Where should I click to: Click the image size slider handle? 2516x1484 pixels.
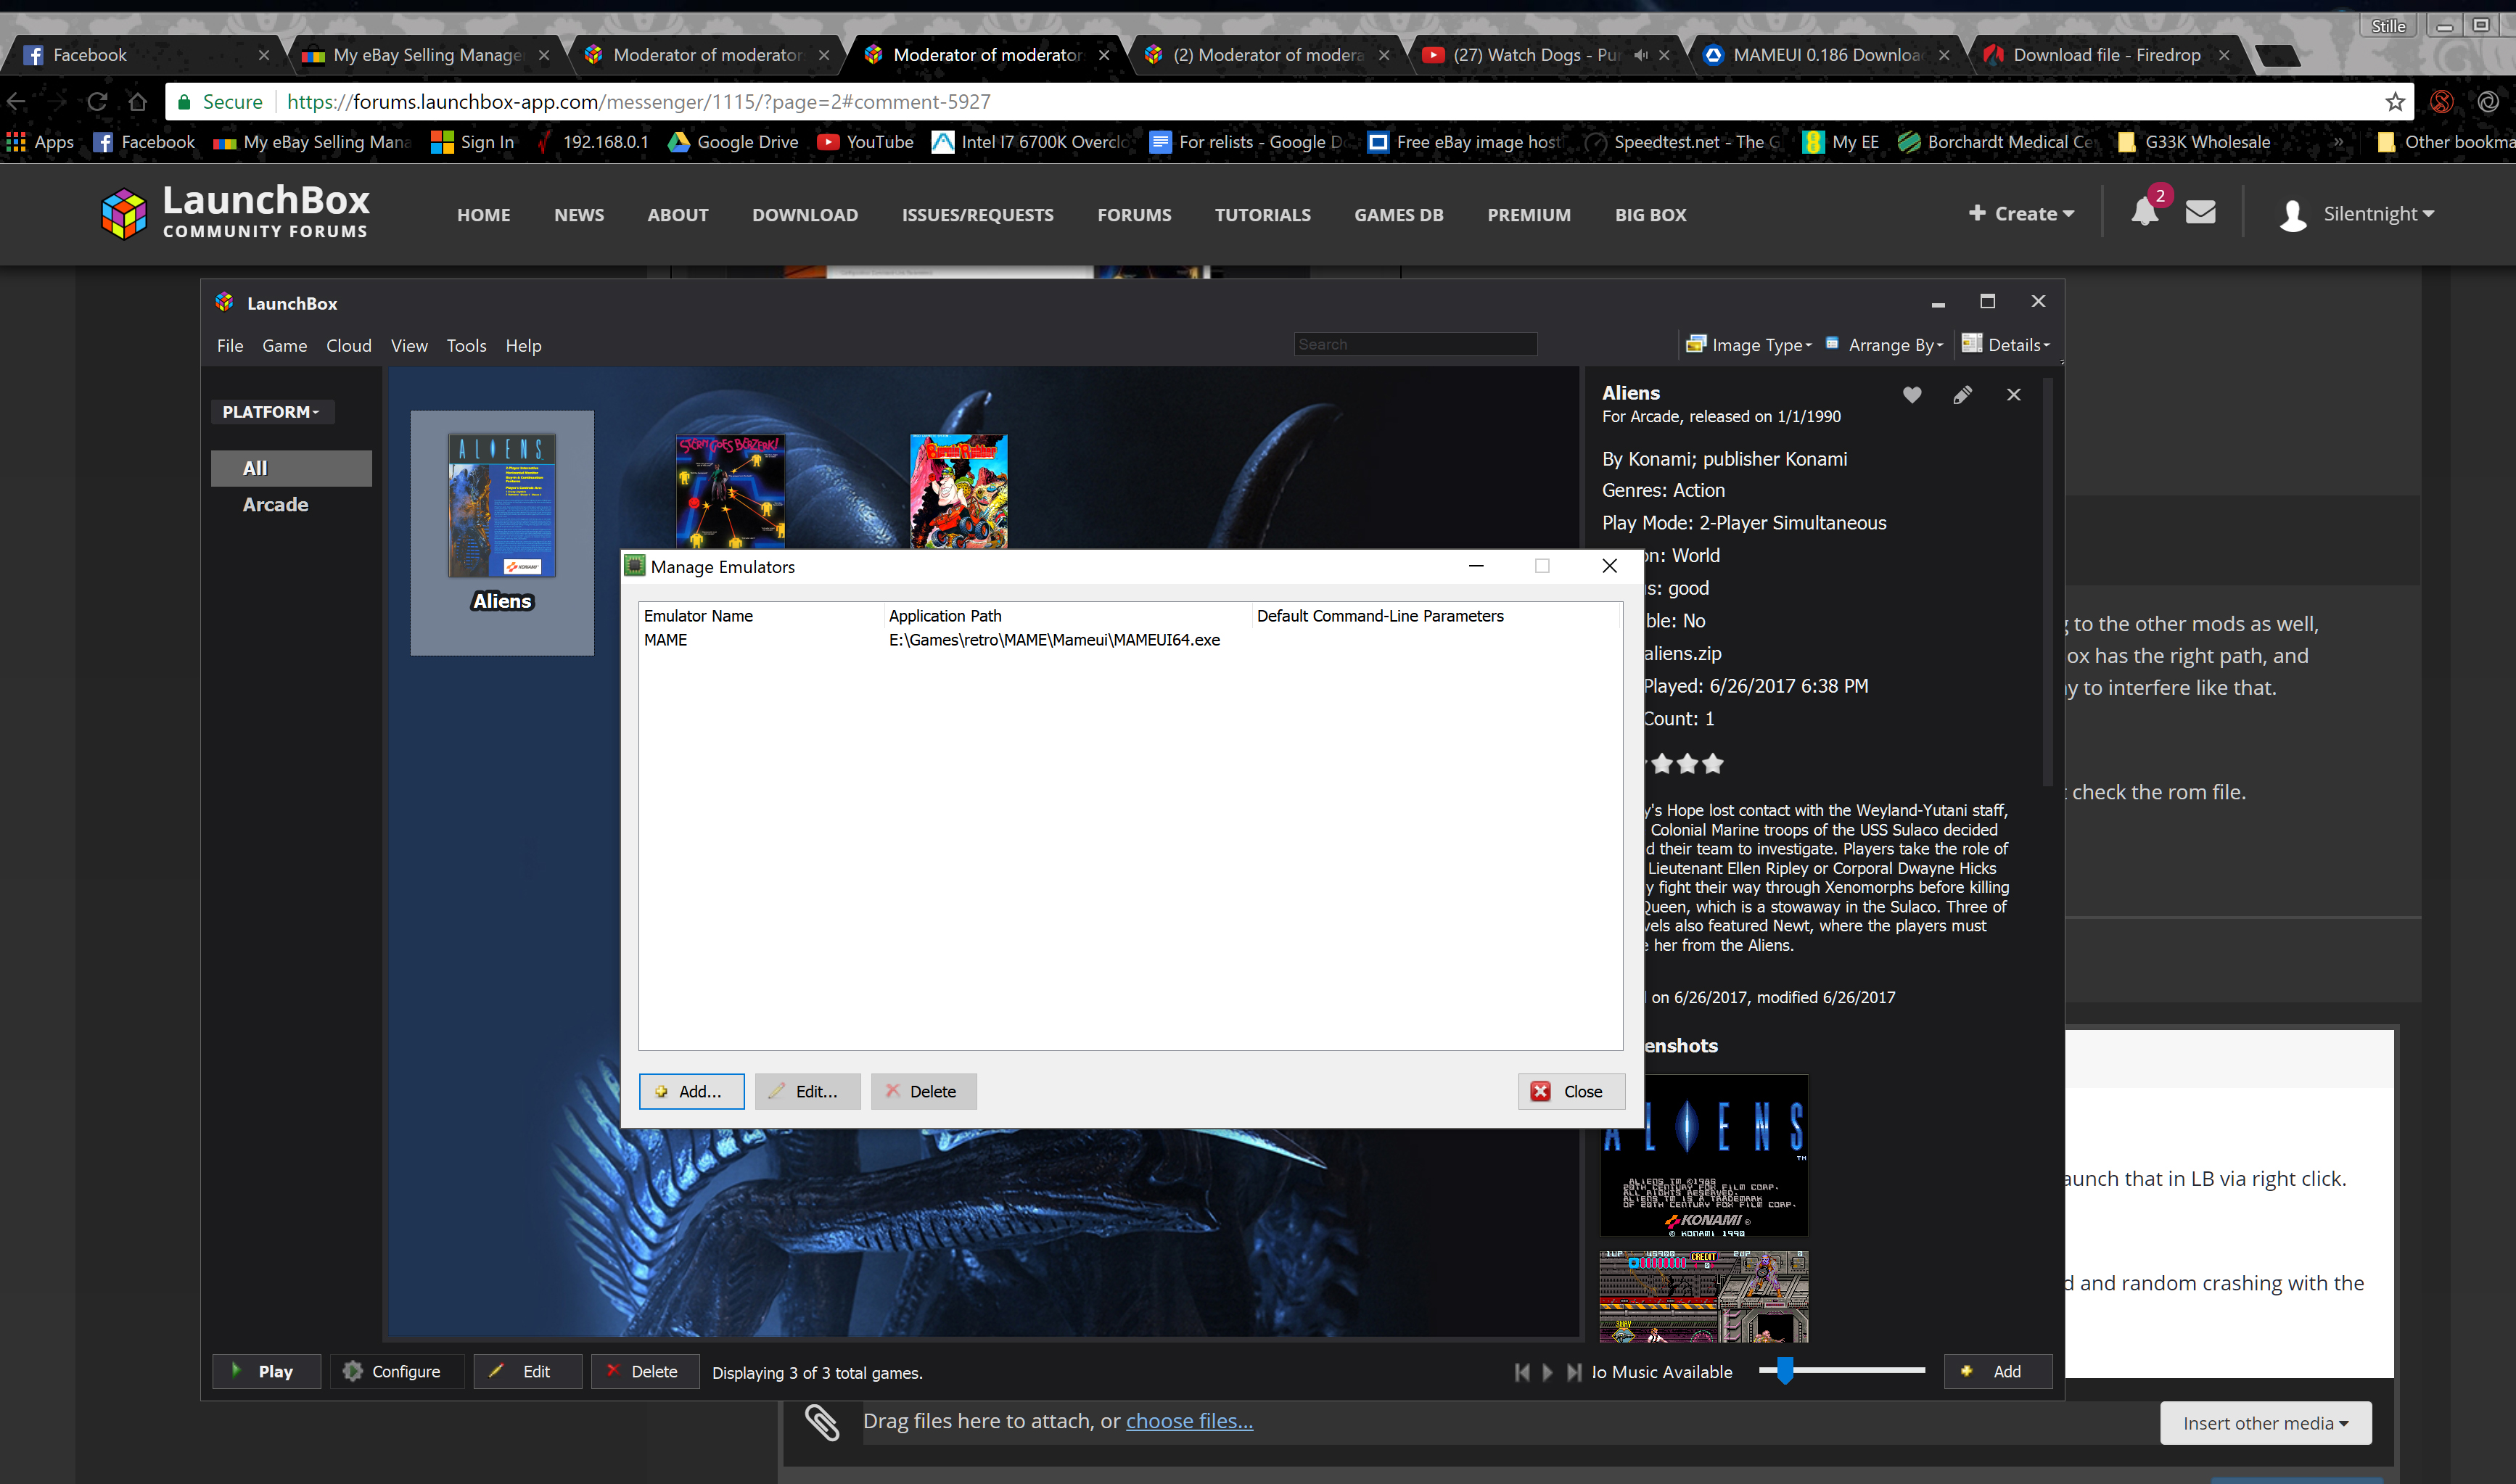pyautogui.click(x=1785, y=1371)
